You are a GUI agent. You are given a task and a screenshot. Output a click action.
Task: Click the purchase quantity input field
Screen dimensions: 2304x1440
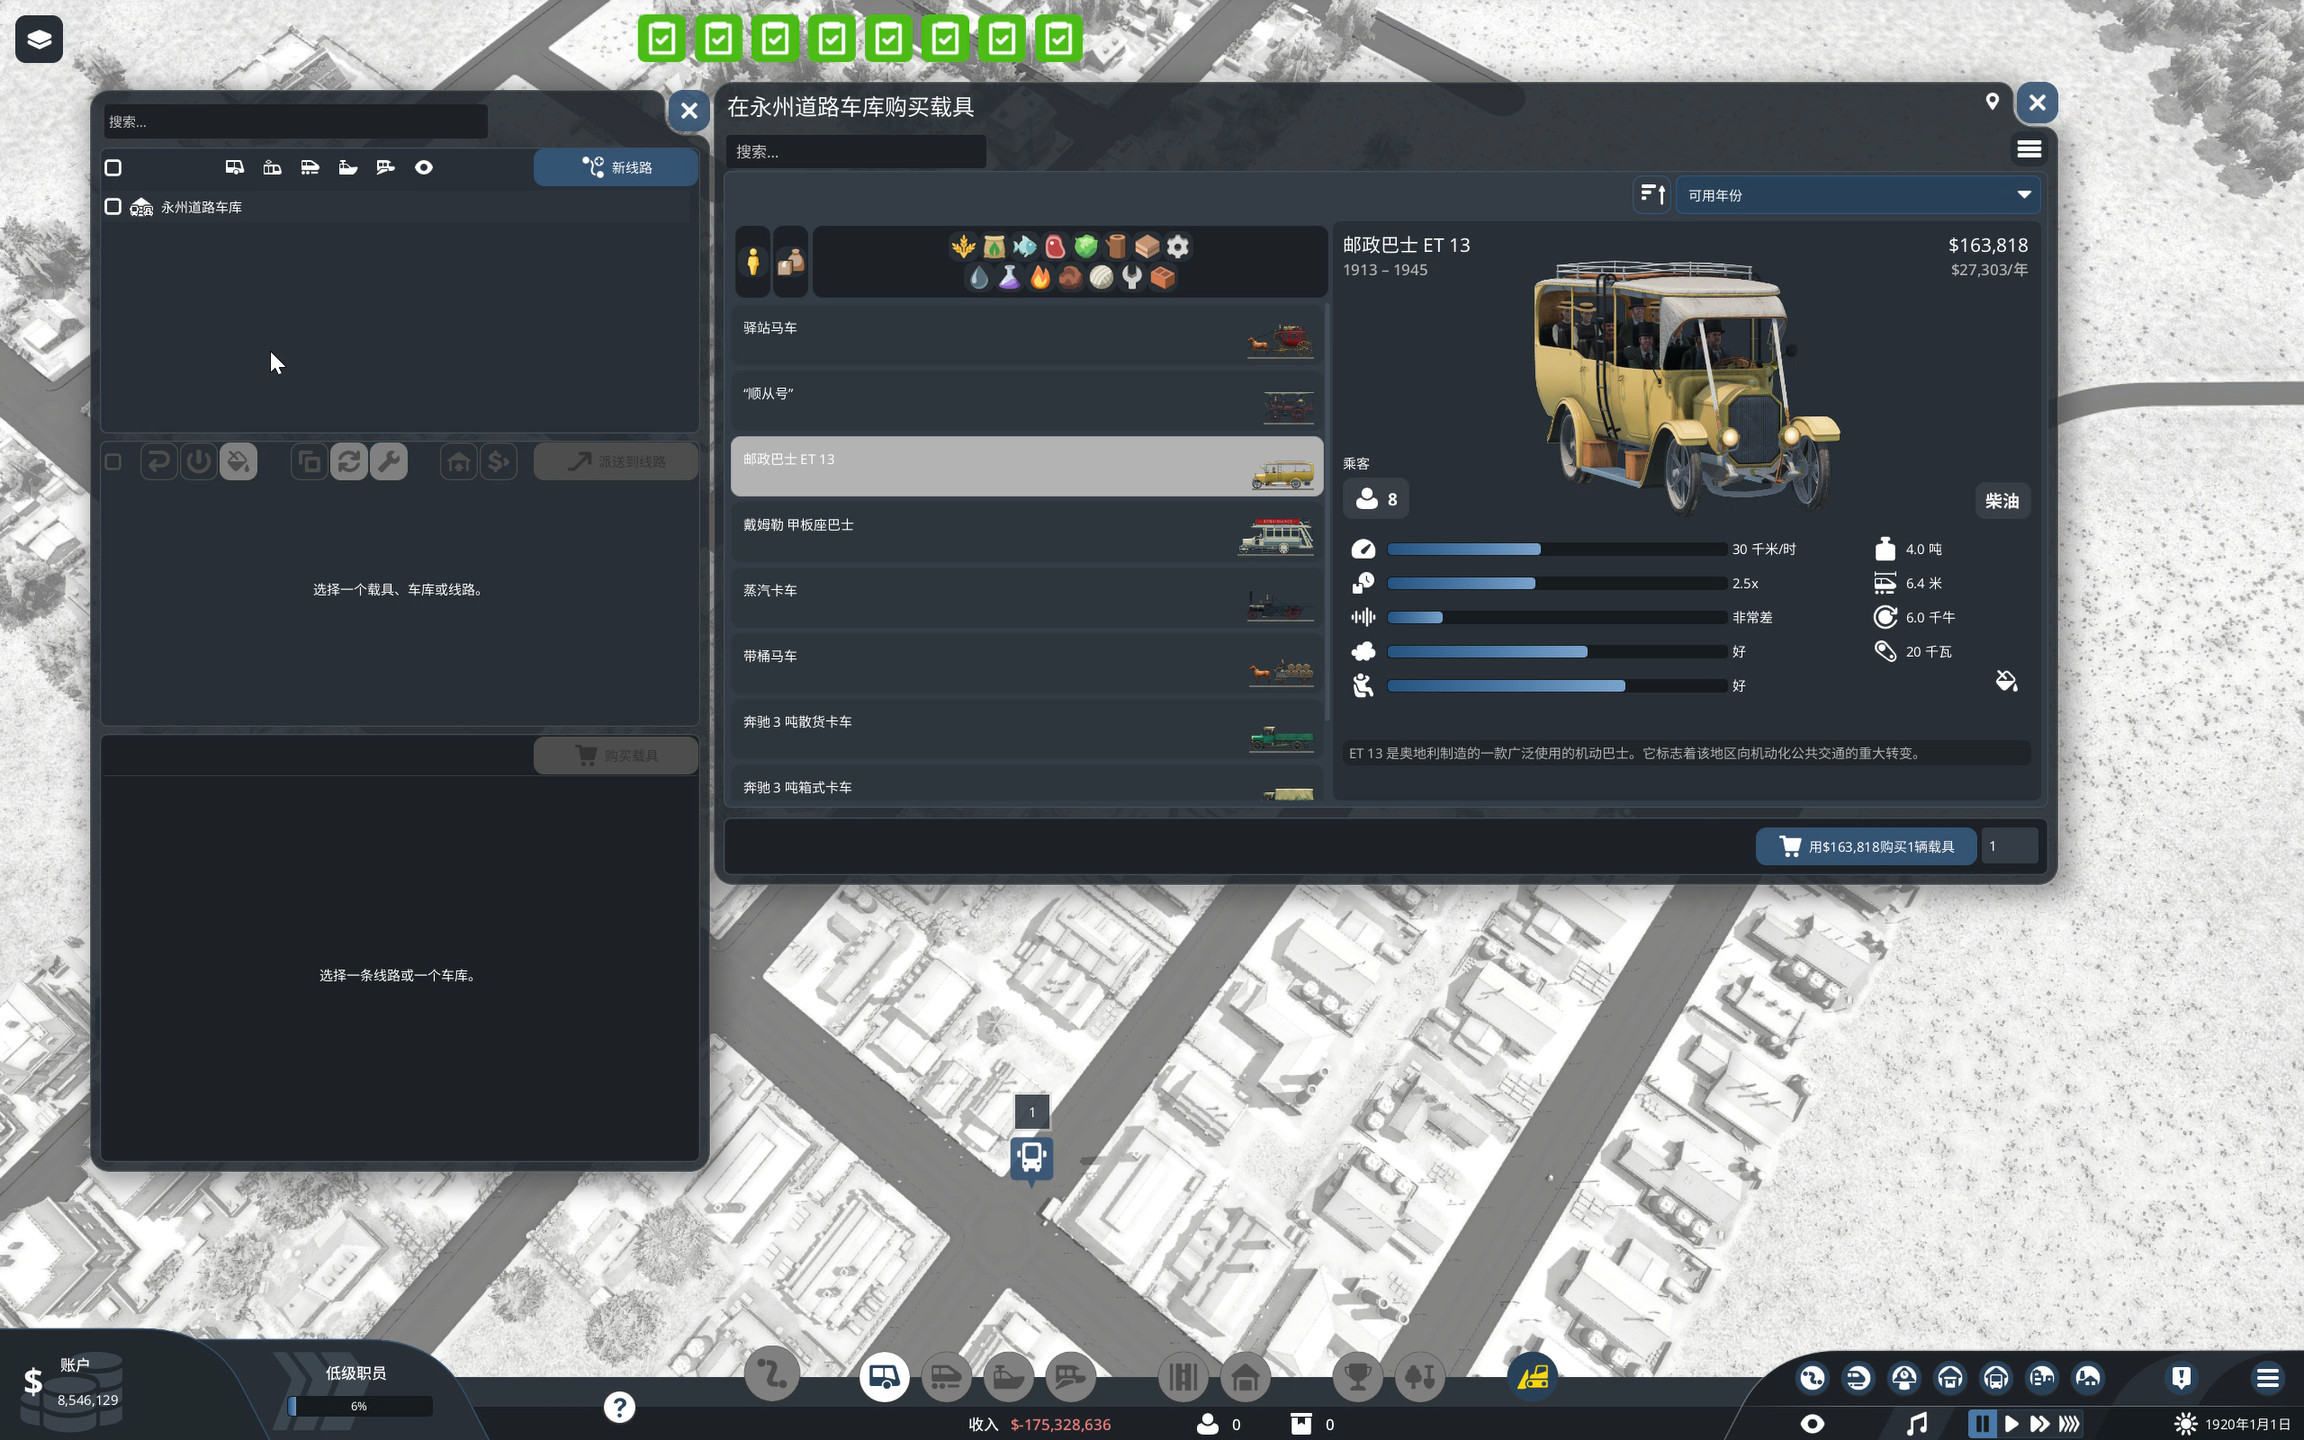point(2009,846)
